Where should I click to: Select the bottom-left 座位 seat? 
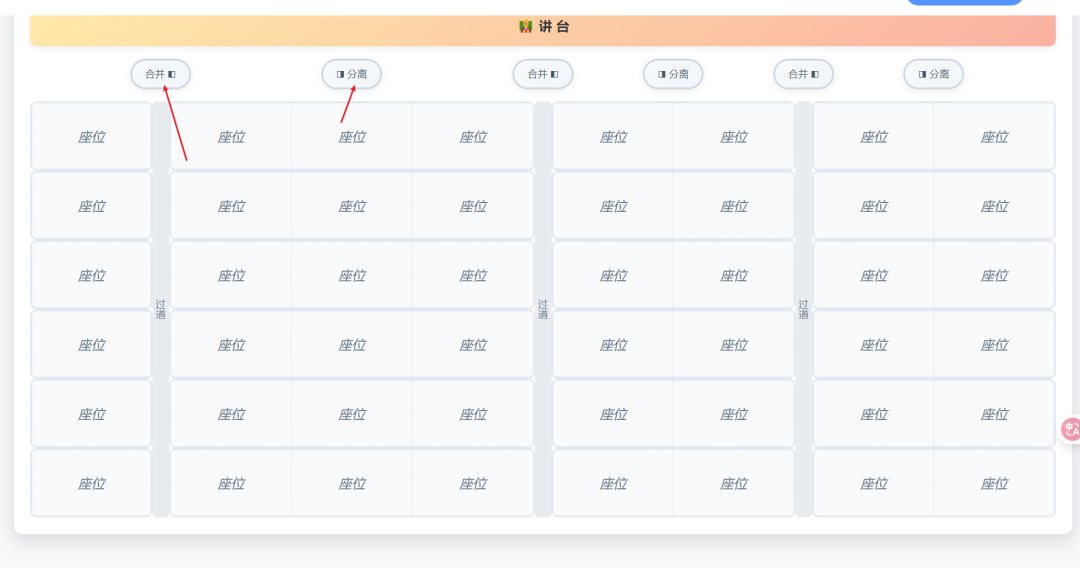coord(91,484)
